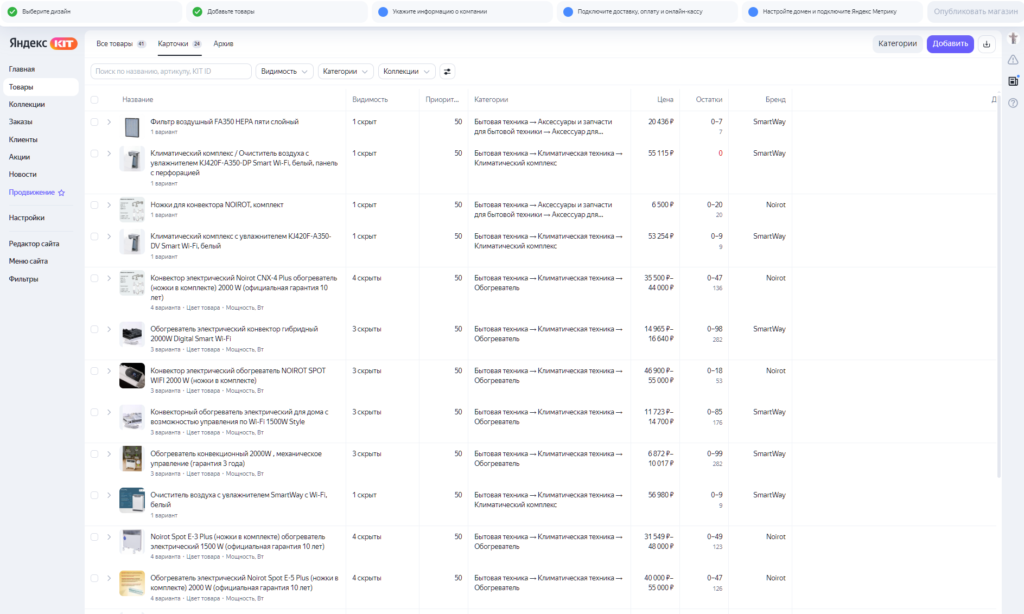
Task: Open thumbnail of Фильтр воздушный FA350 HEPA
Action: click(132, 127)
